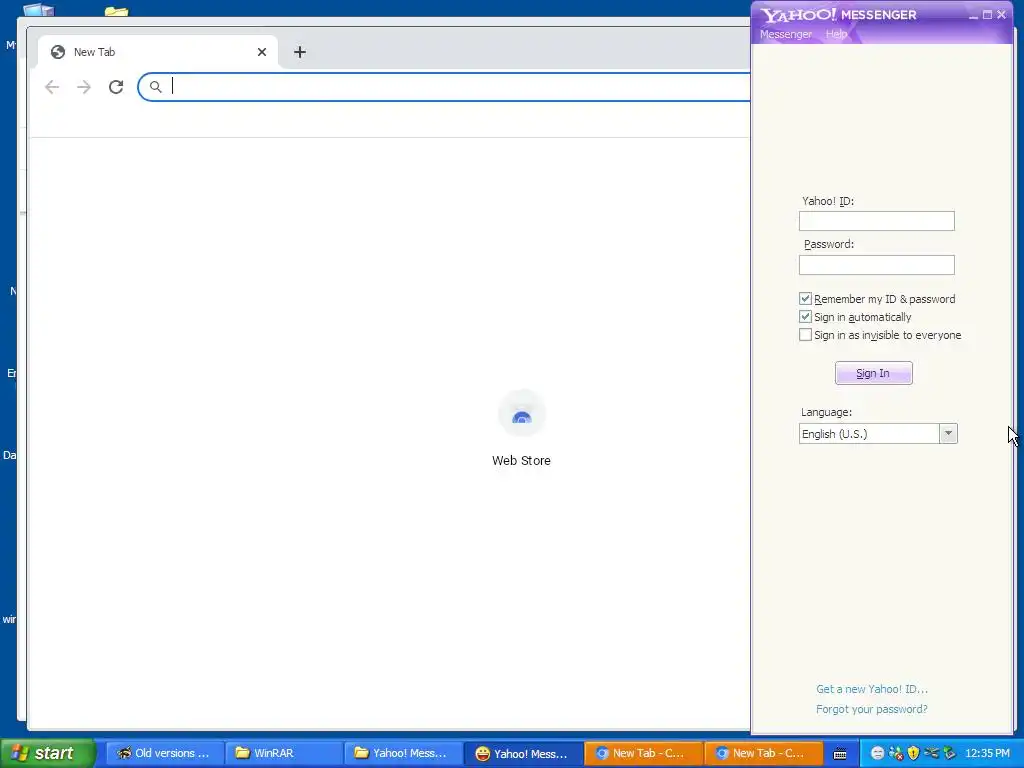Reload the New Tab page
The image size is (1024, 768).
tap(116, 87)
